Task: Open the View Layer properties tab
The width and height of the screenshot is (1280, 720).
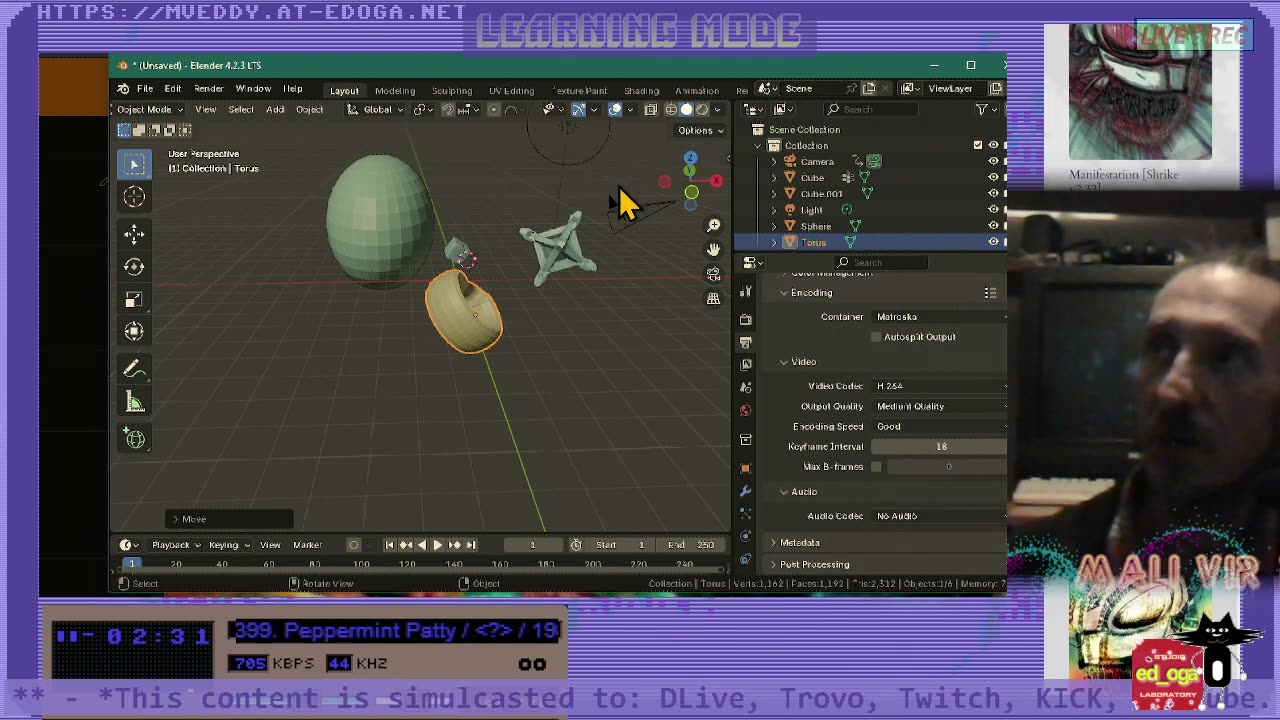Action: click(x=745, y=365)
